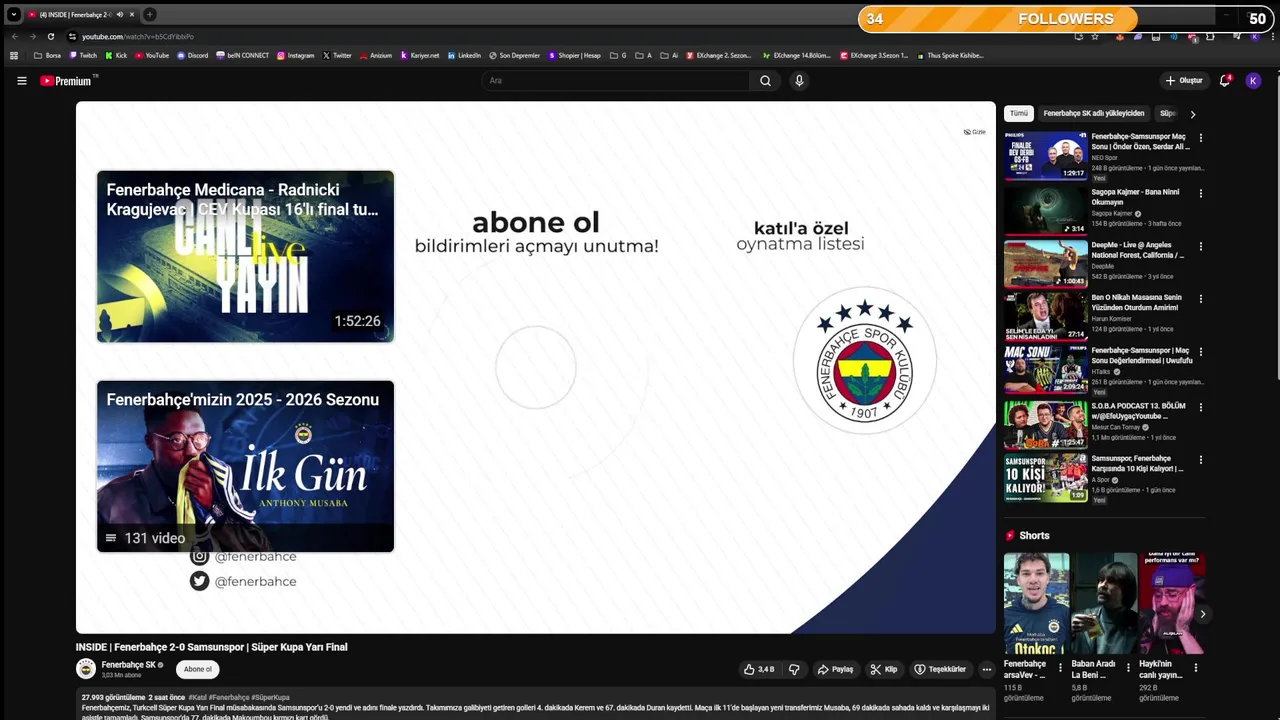Click the #SüperKupa hashtag
Viewport: 1280px width, 720px height.
(x=271, y=697)
